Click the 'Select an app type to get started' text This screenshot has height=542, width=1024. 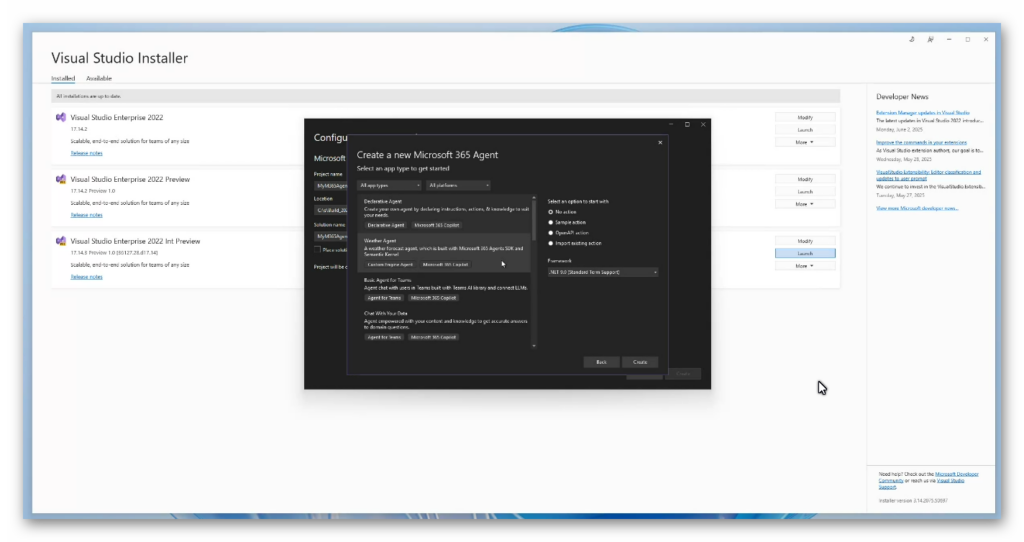403,168
